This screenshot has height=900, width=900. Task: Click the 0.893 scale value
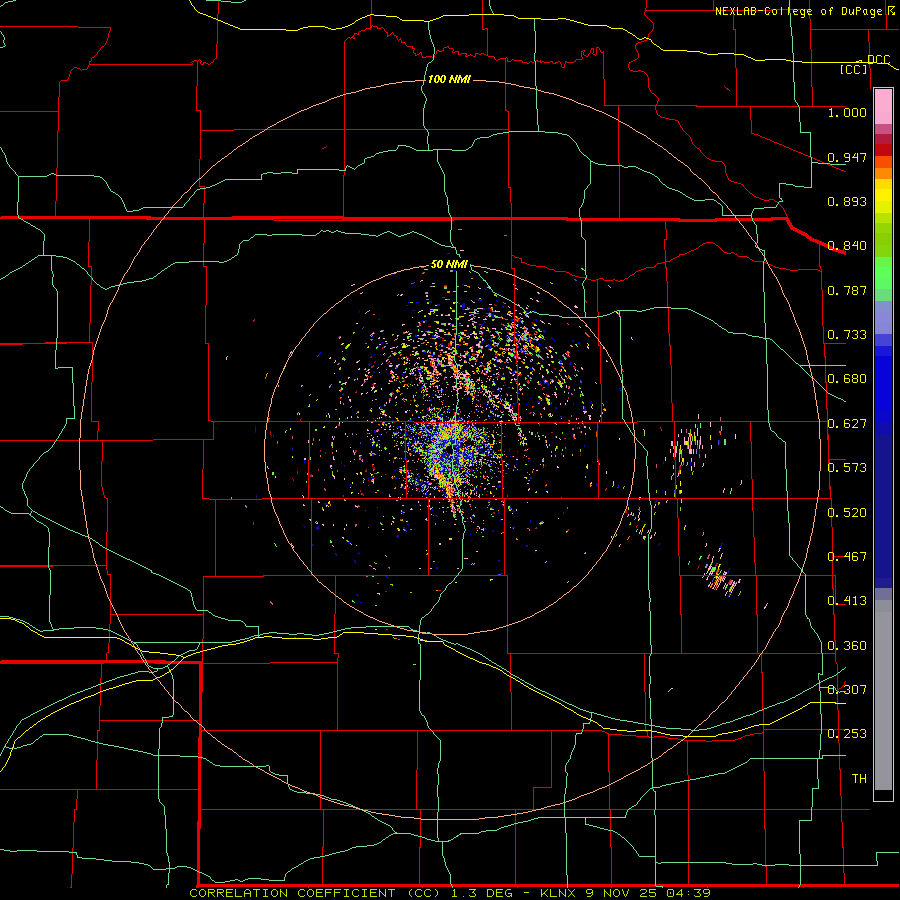coord(847,201)
